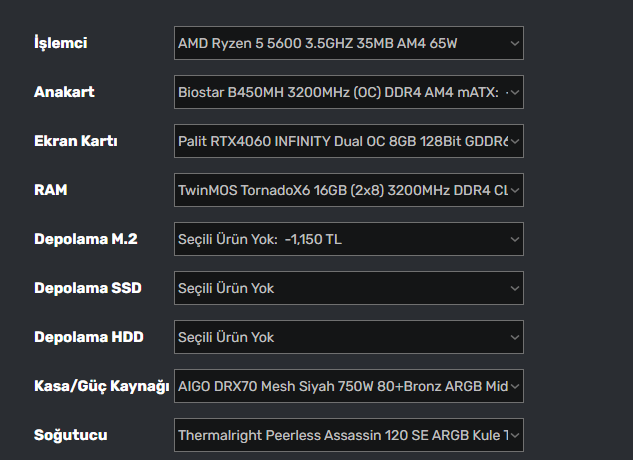Click the Ekran Kartı label text
Image resolution: width=633 pixels, height=460 pixels.
76,141
